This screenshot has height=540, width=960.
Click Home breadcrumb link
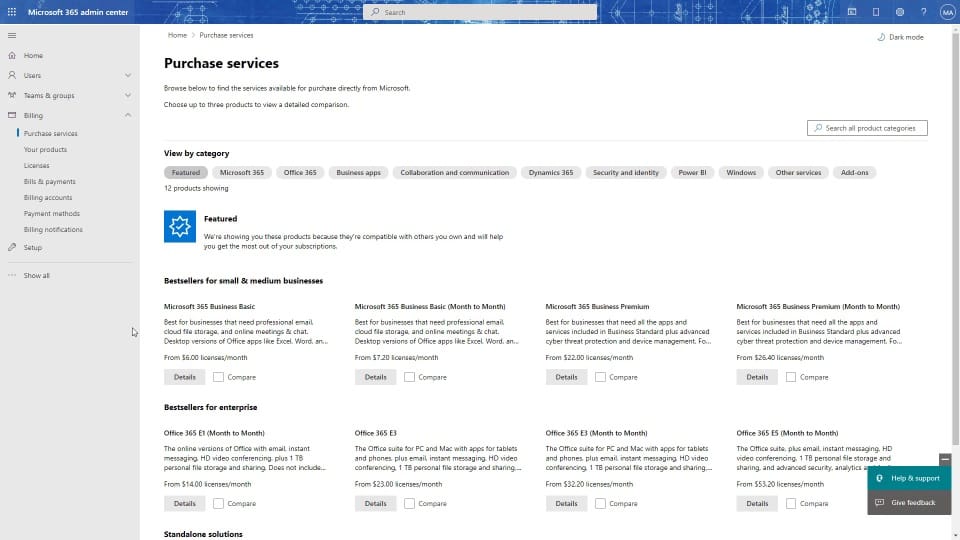pos(178,35)
